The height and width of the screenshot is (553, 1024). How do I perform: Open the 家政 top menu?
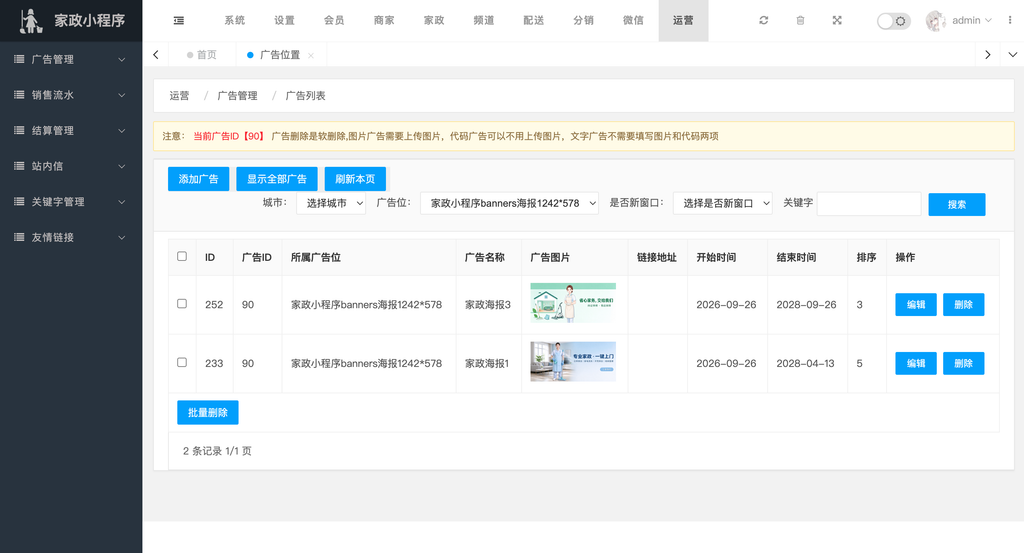pos(434,21)
